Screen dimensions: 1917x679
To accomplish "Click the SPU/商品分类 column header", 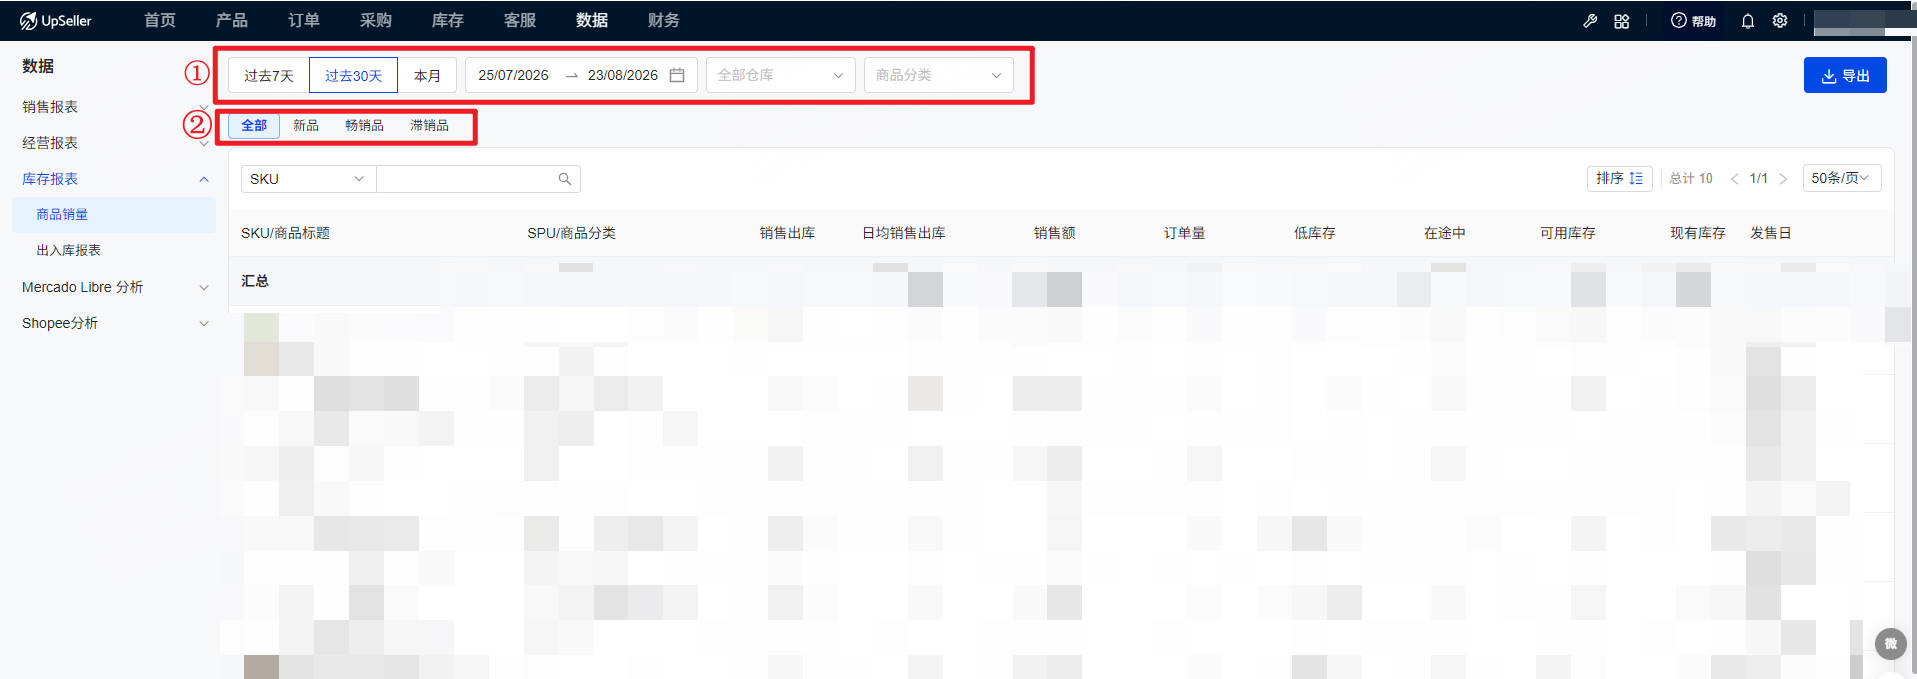I will (x=571, y=233).
